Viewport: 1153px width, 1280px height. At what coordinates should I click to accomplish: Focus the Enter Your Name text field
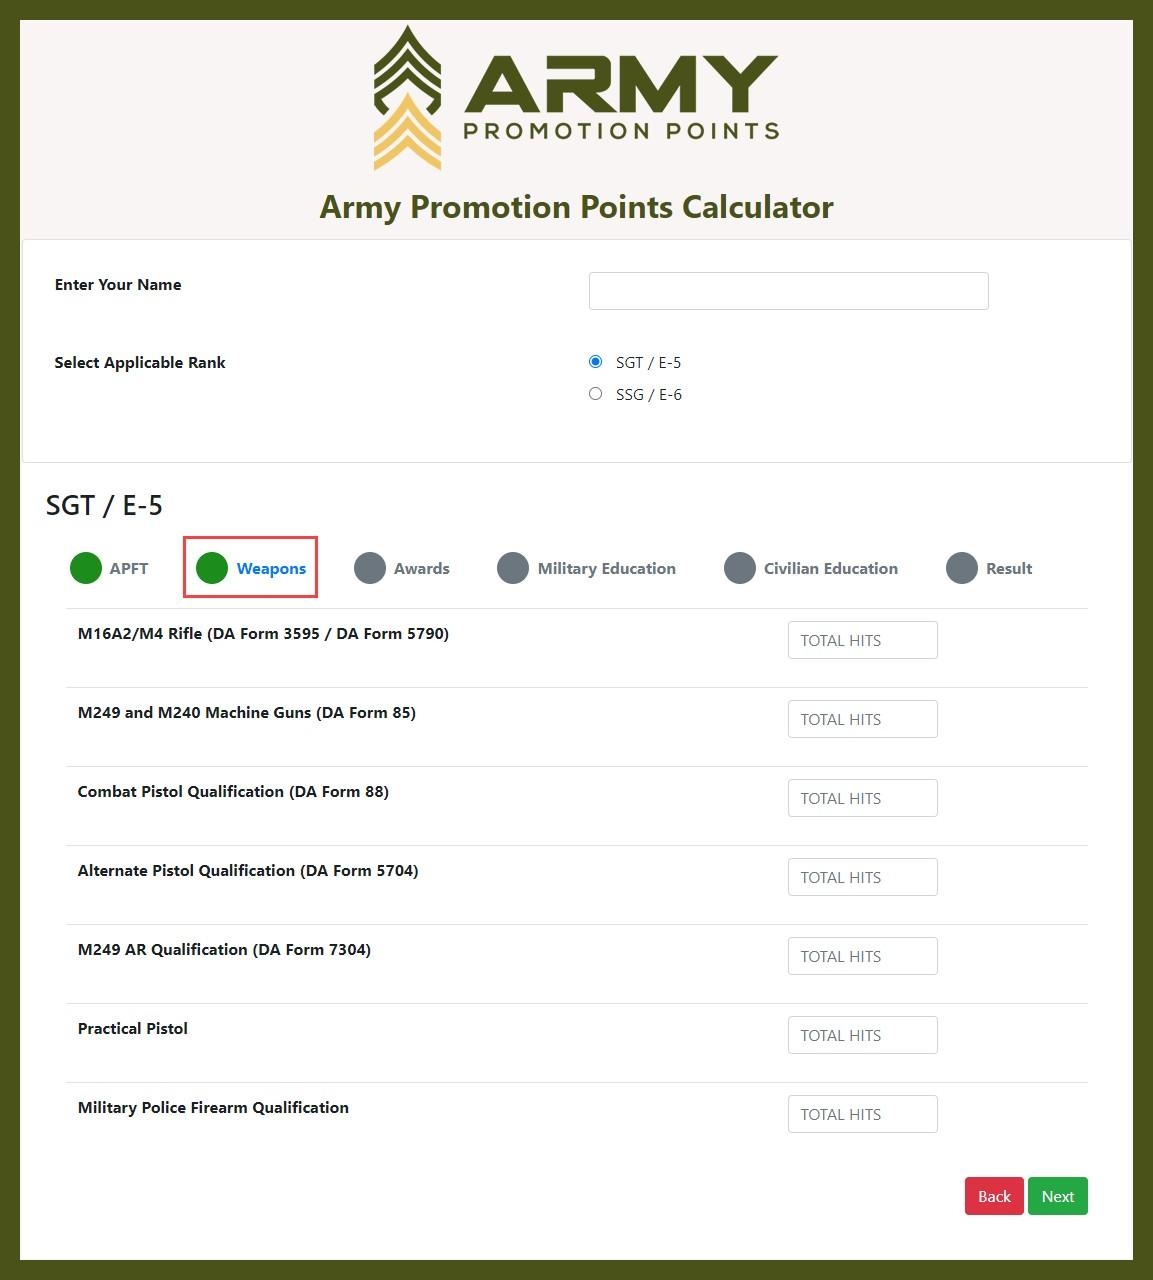coord(788,291)
